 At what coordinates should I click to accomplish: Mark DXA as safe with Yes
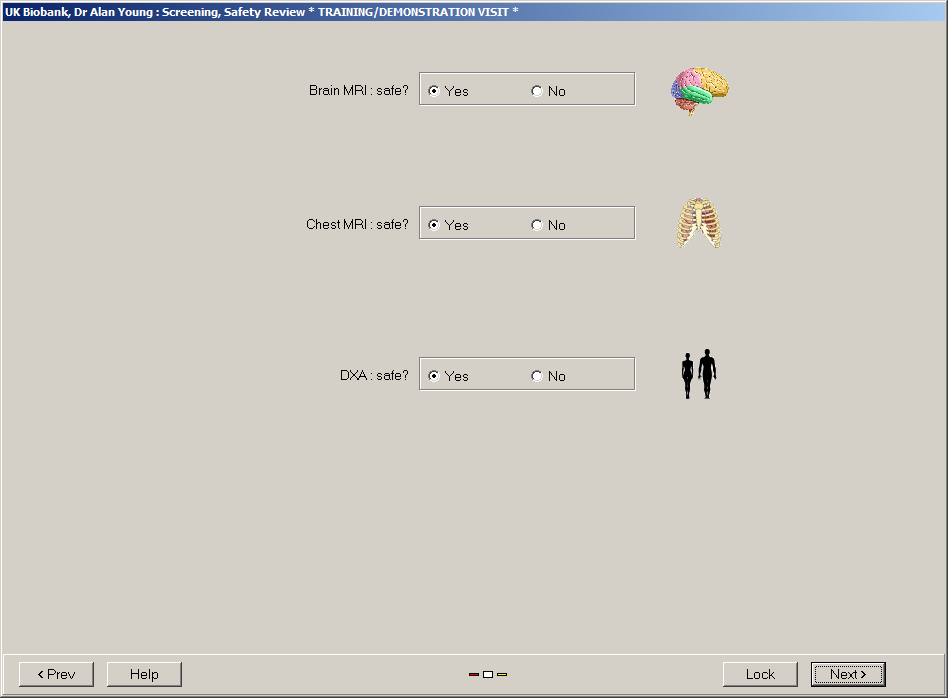[434, 376]
